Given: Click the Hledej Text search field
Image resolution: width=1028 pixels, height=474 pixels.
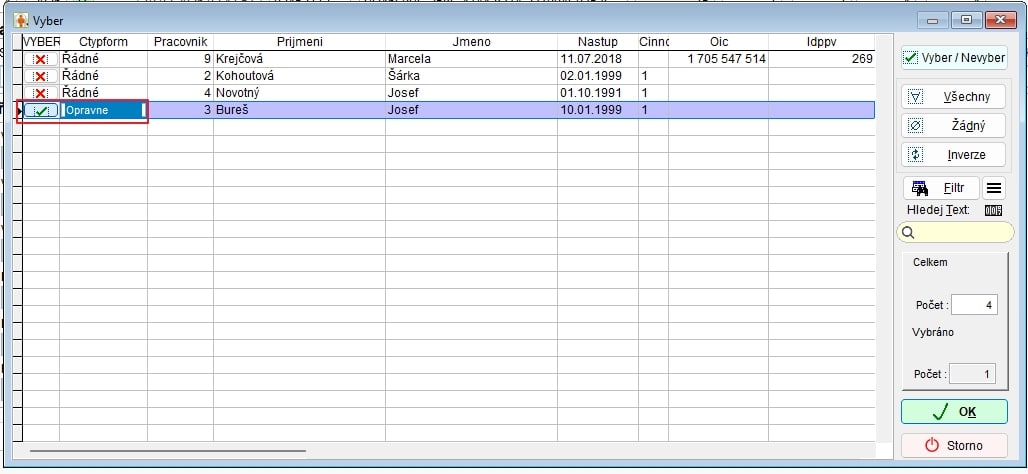Looking at the screenshot, I should [x=960, y=232].
